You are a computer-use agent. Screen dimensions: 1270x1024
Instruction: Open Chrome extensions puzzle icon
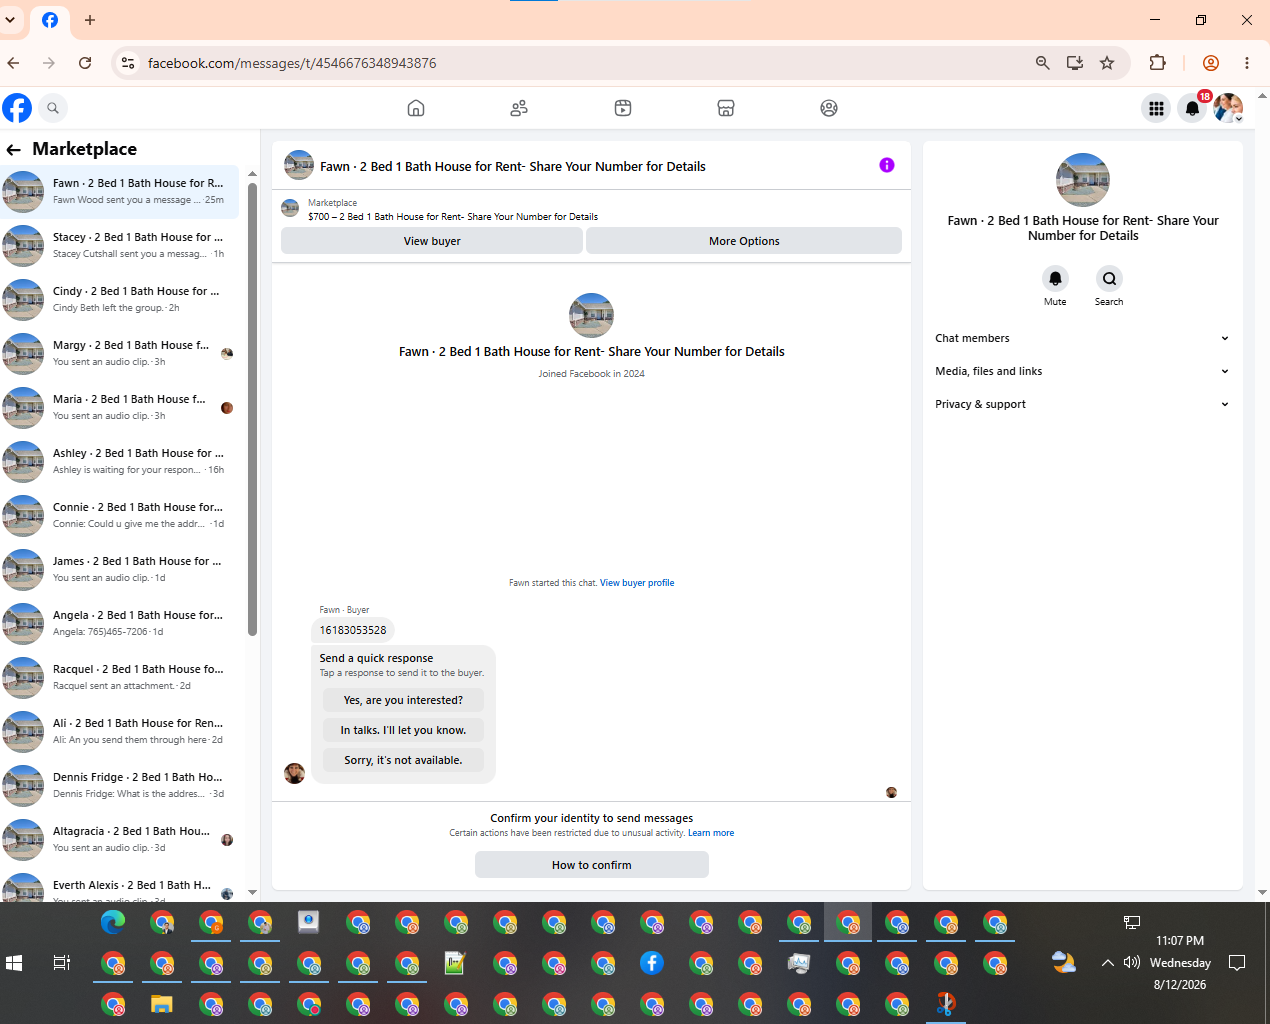pyautogui.click(x=1158, y=63)
